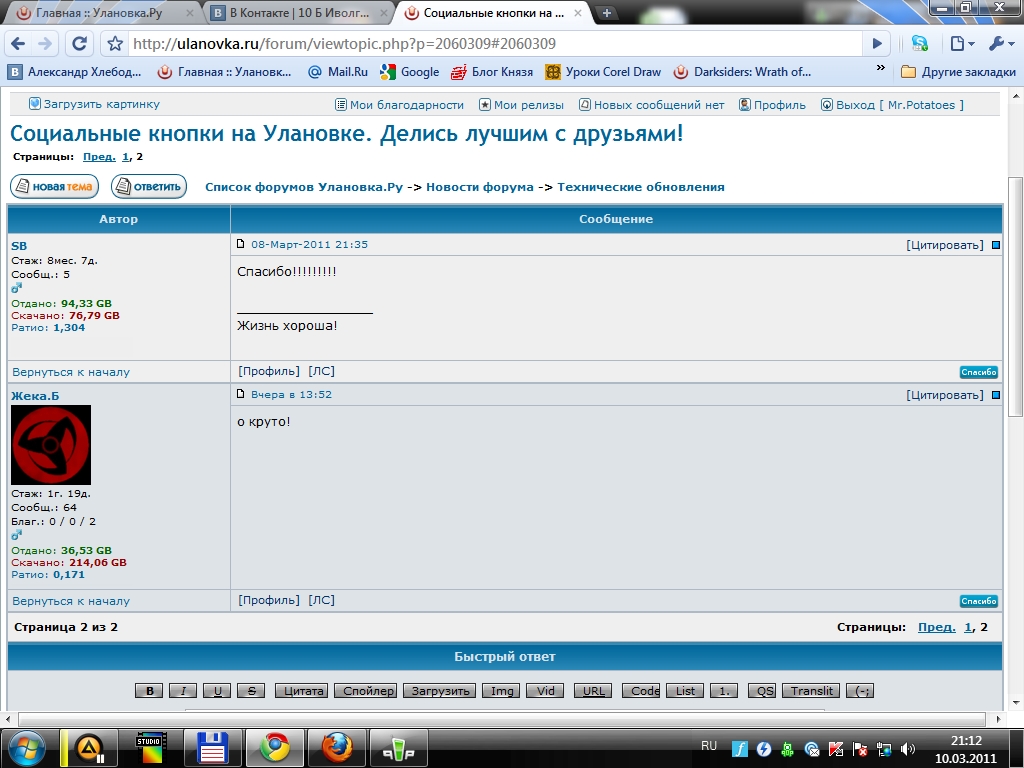Open Google bookmark
Screen dimensions: 1024x768
pos(410,72)
